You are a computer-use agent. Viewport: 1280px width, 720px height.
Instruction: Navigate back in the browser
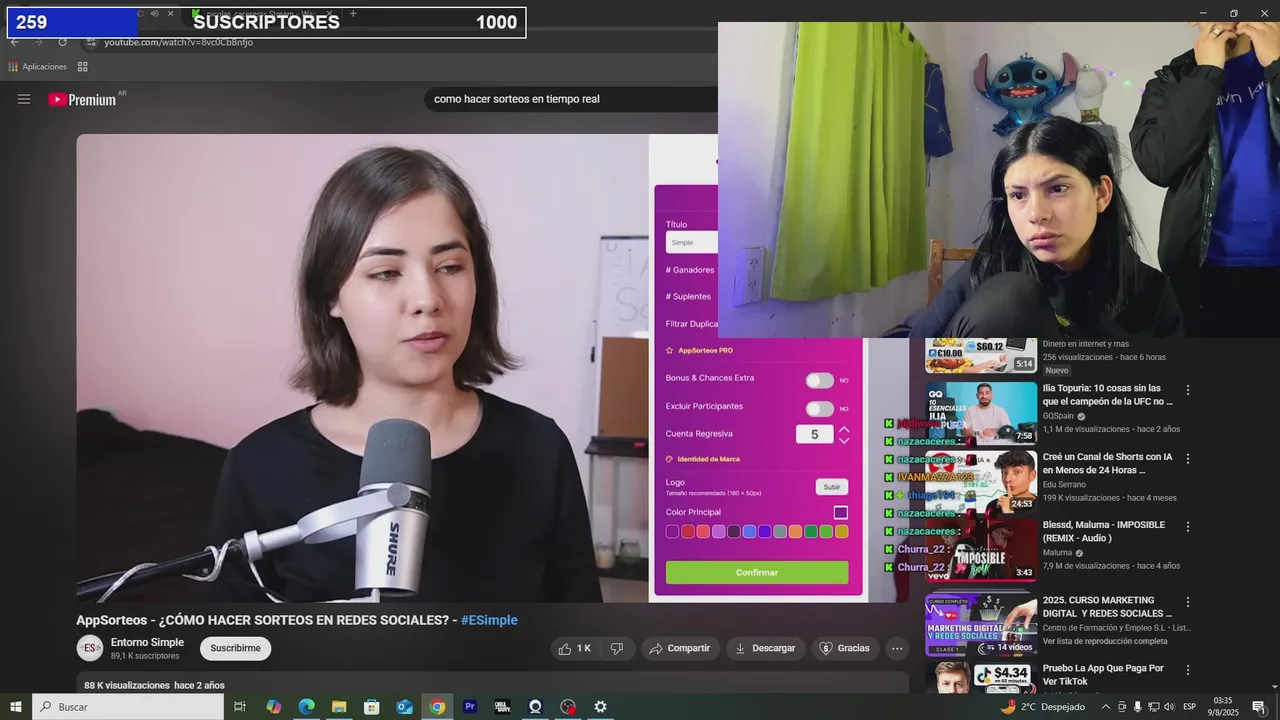(x=14, y=42)
